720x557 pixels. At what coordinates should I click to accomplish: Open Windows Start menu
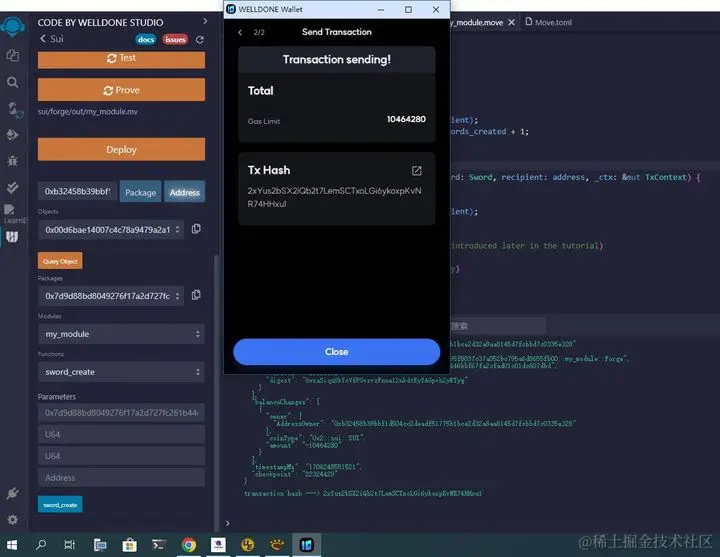[12, 545]
